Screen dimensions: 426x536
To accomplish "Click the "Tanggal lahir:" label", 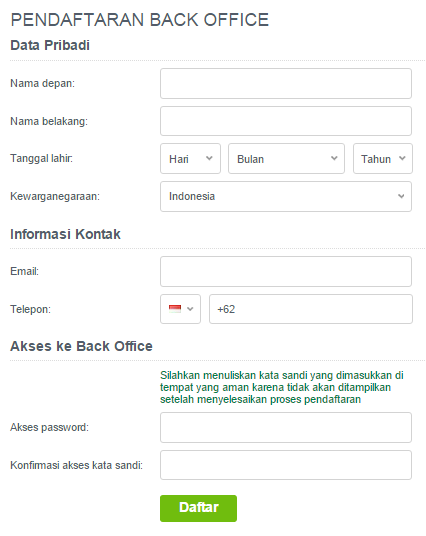I will (41, 158).
